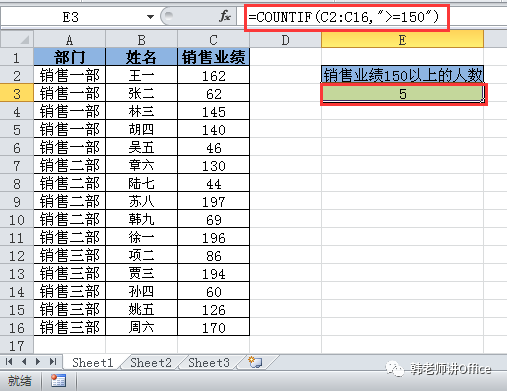The width and height of the screenshot is (507, 391).
Task: Select the cell with name 孙四
Action: tap(141, 291)
